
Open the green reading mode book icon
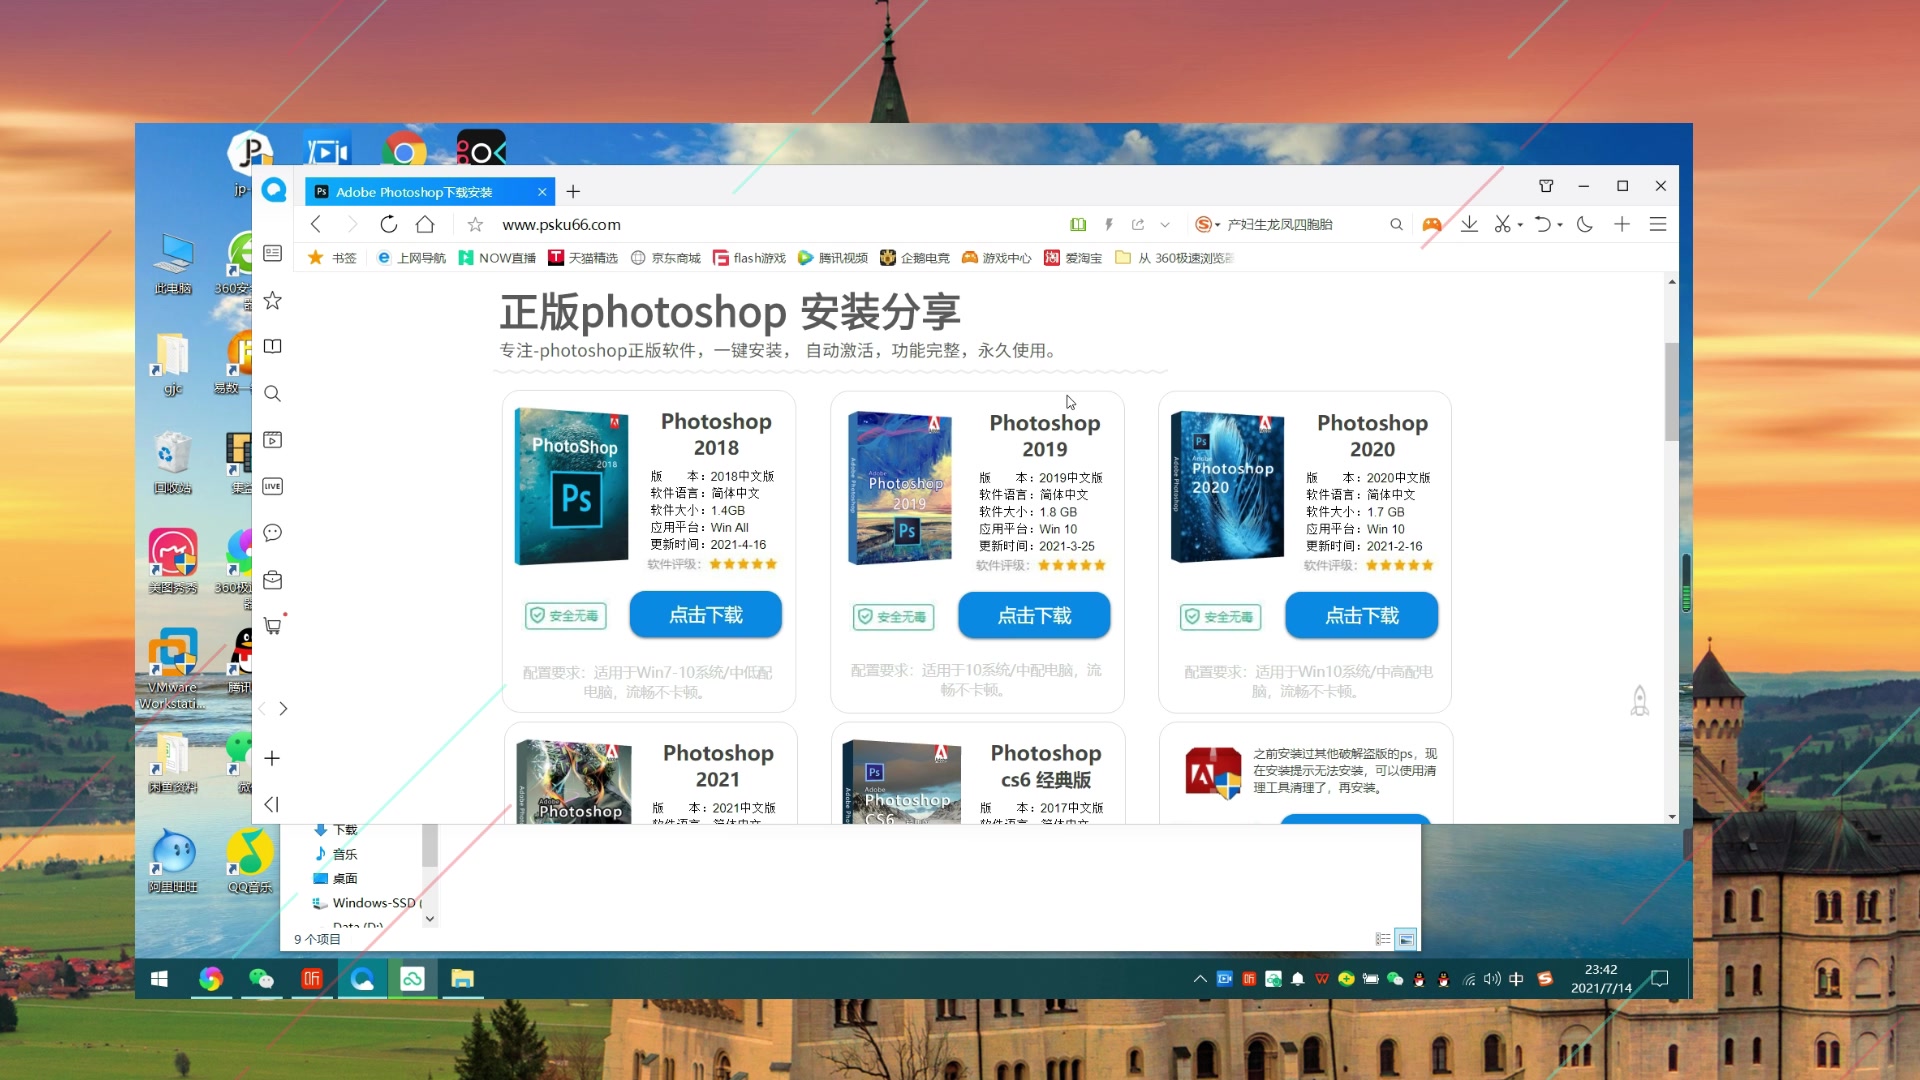click(x=1078, y=224)
